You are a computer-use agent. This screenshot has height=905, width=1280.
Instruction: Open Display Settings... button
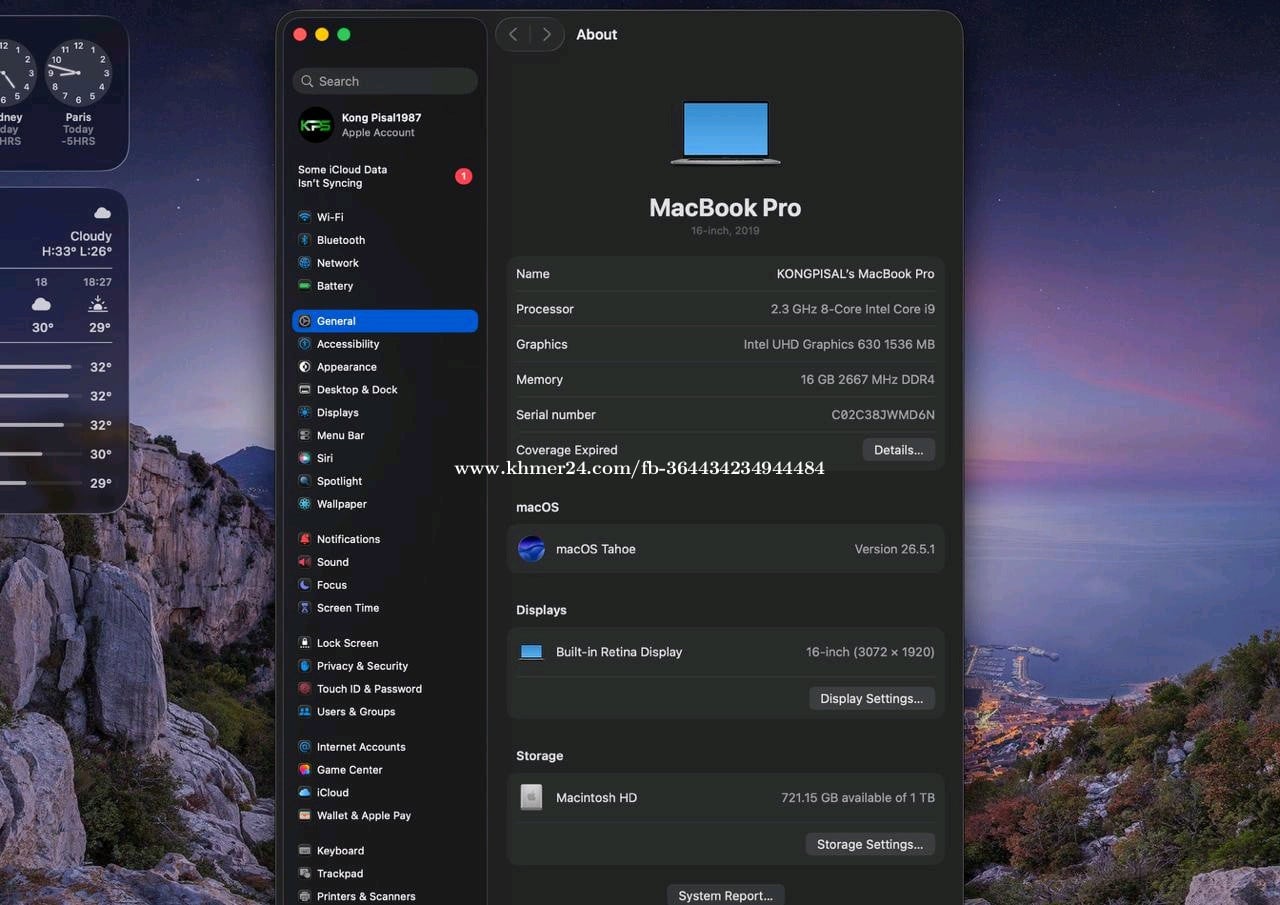pos(872,699)
